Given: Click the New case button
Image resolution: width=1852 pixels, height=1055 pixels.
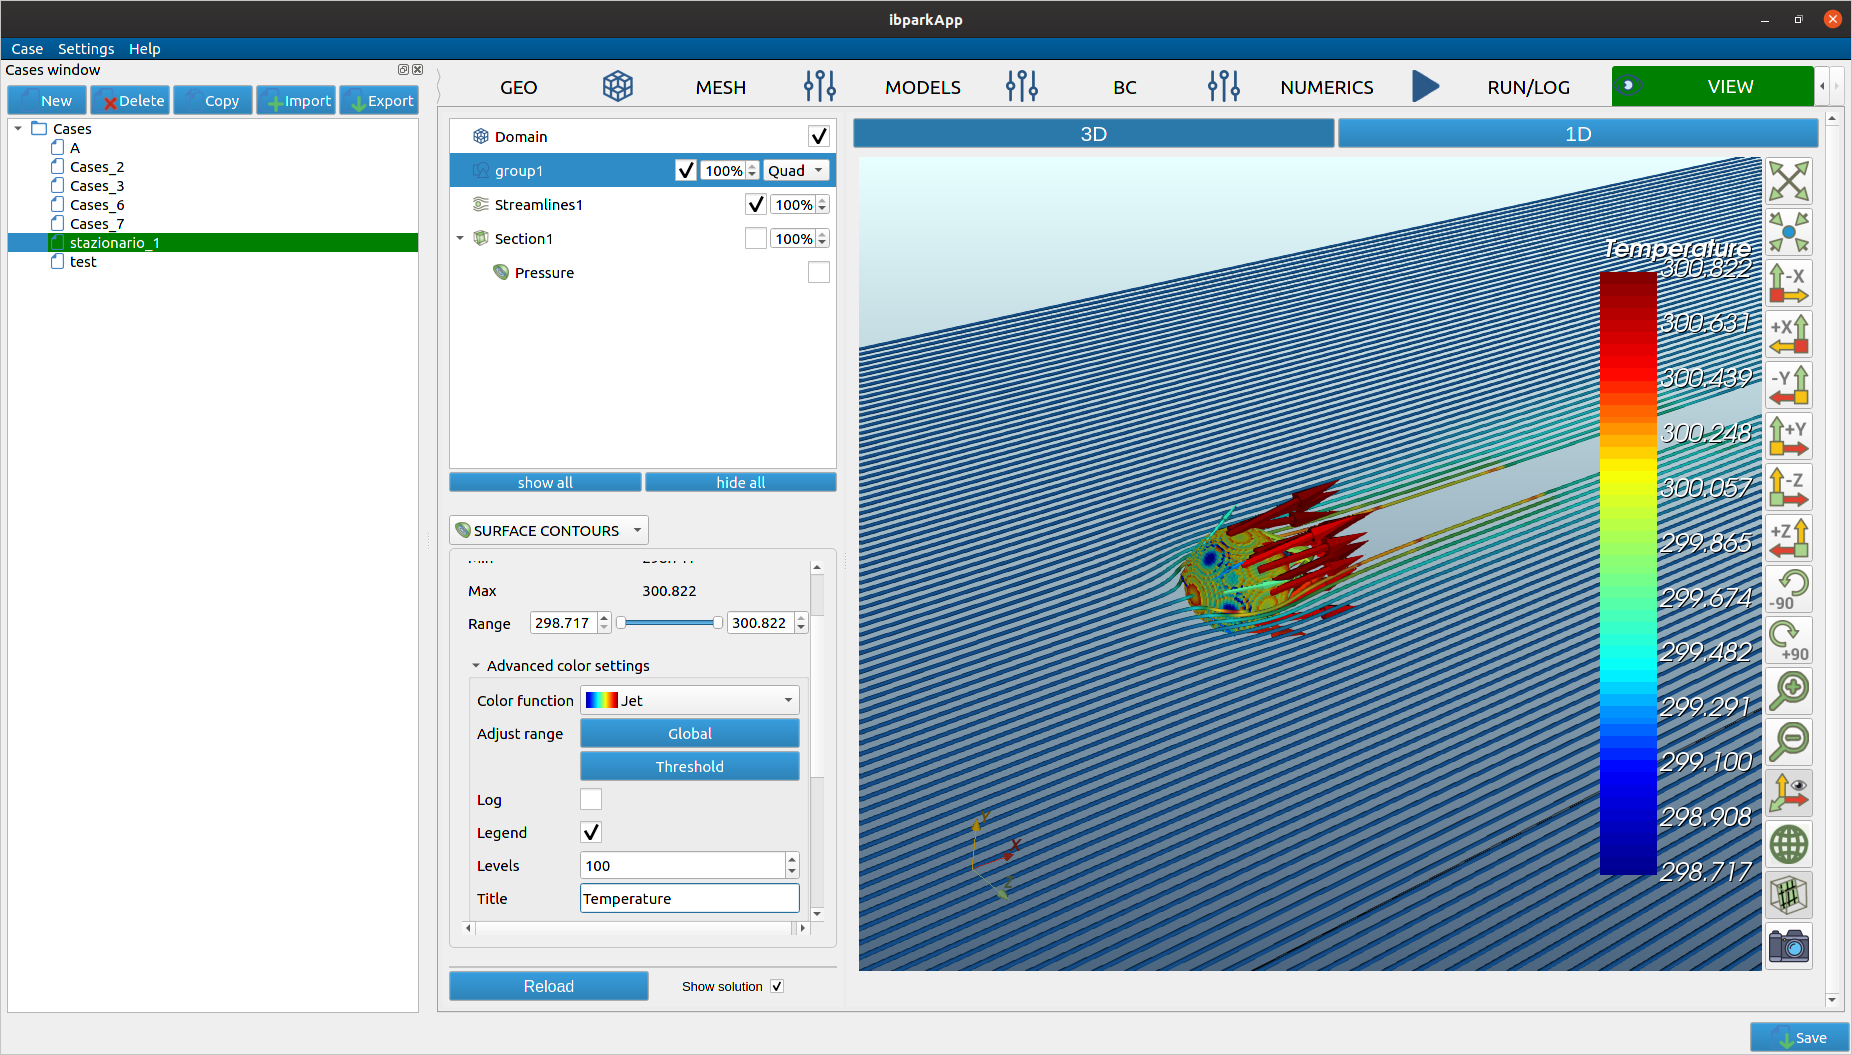Looking at the screenshot, I should coord(47,101).
